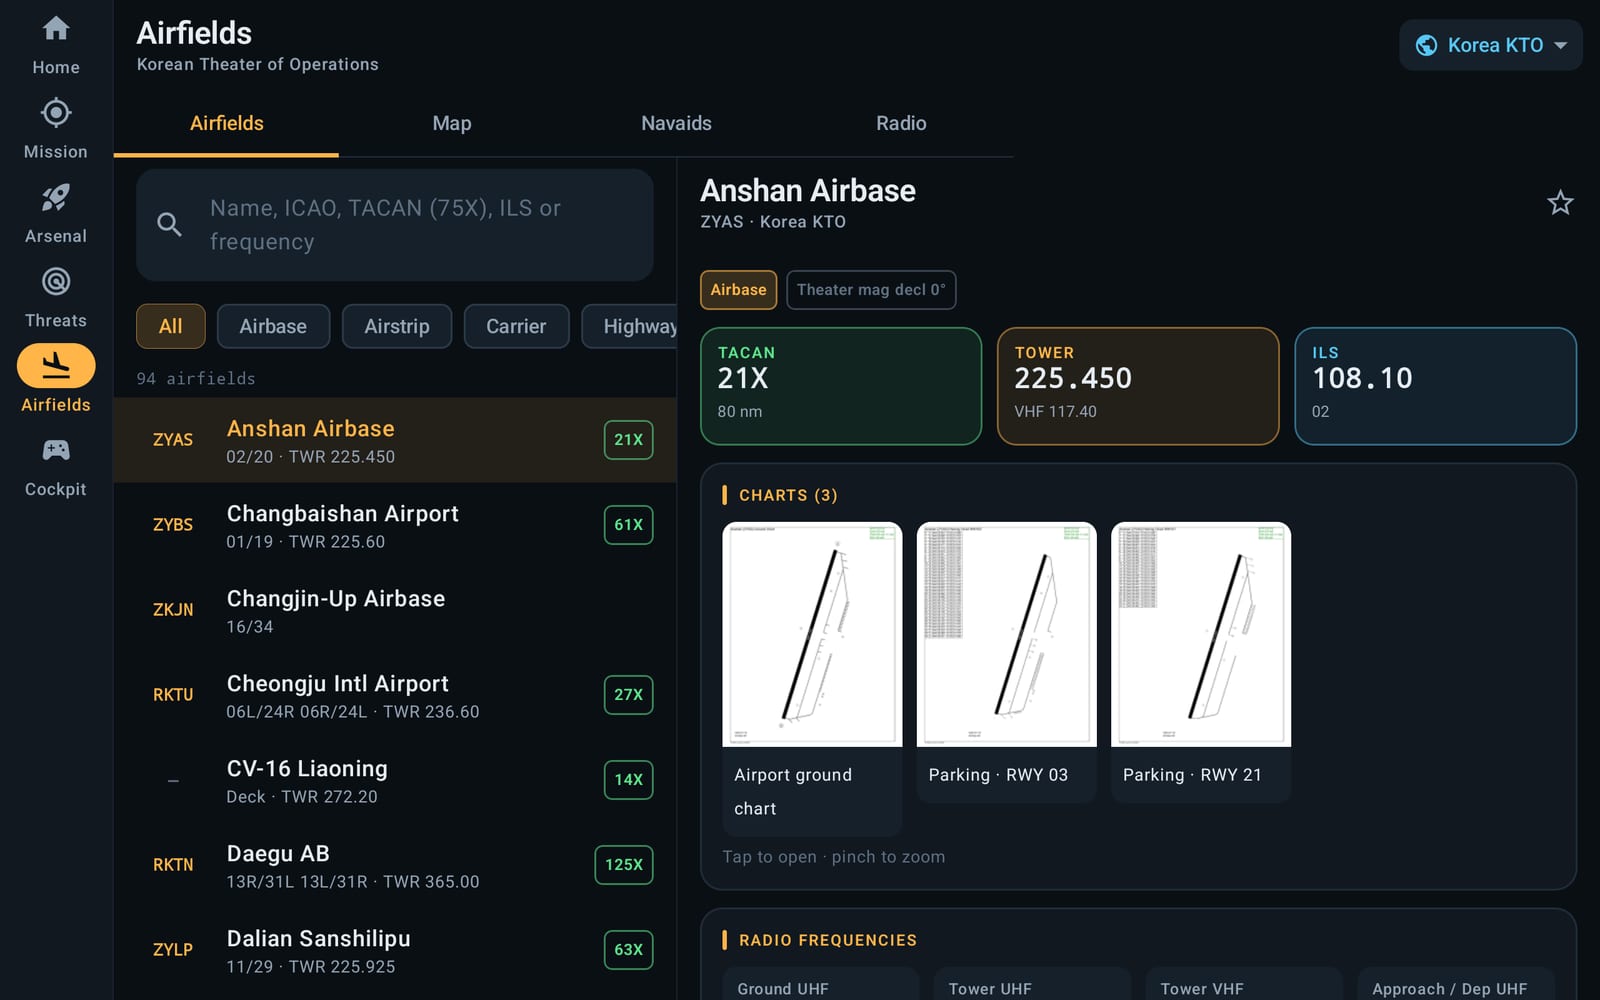Click the search magnifier icon
This screenshot has width=1600, height=1000.
click(x=170, y=225)
